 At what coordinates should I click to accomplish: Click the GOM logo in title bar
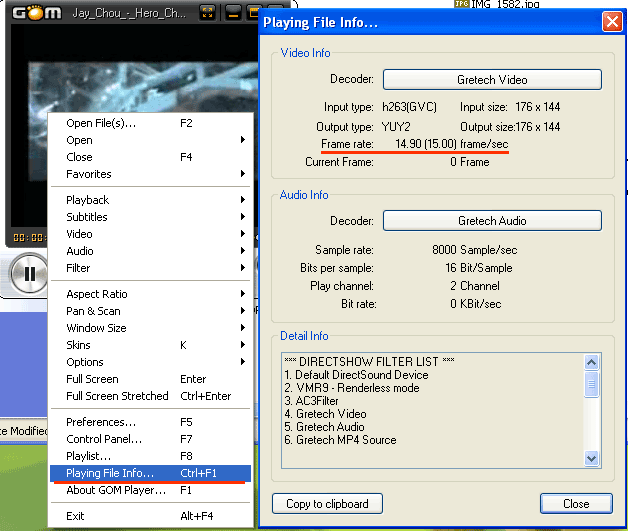pyautogui.click(x=36, y=13)
